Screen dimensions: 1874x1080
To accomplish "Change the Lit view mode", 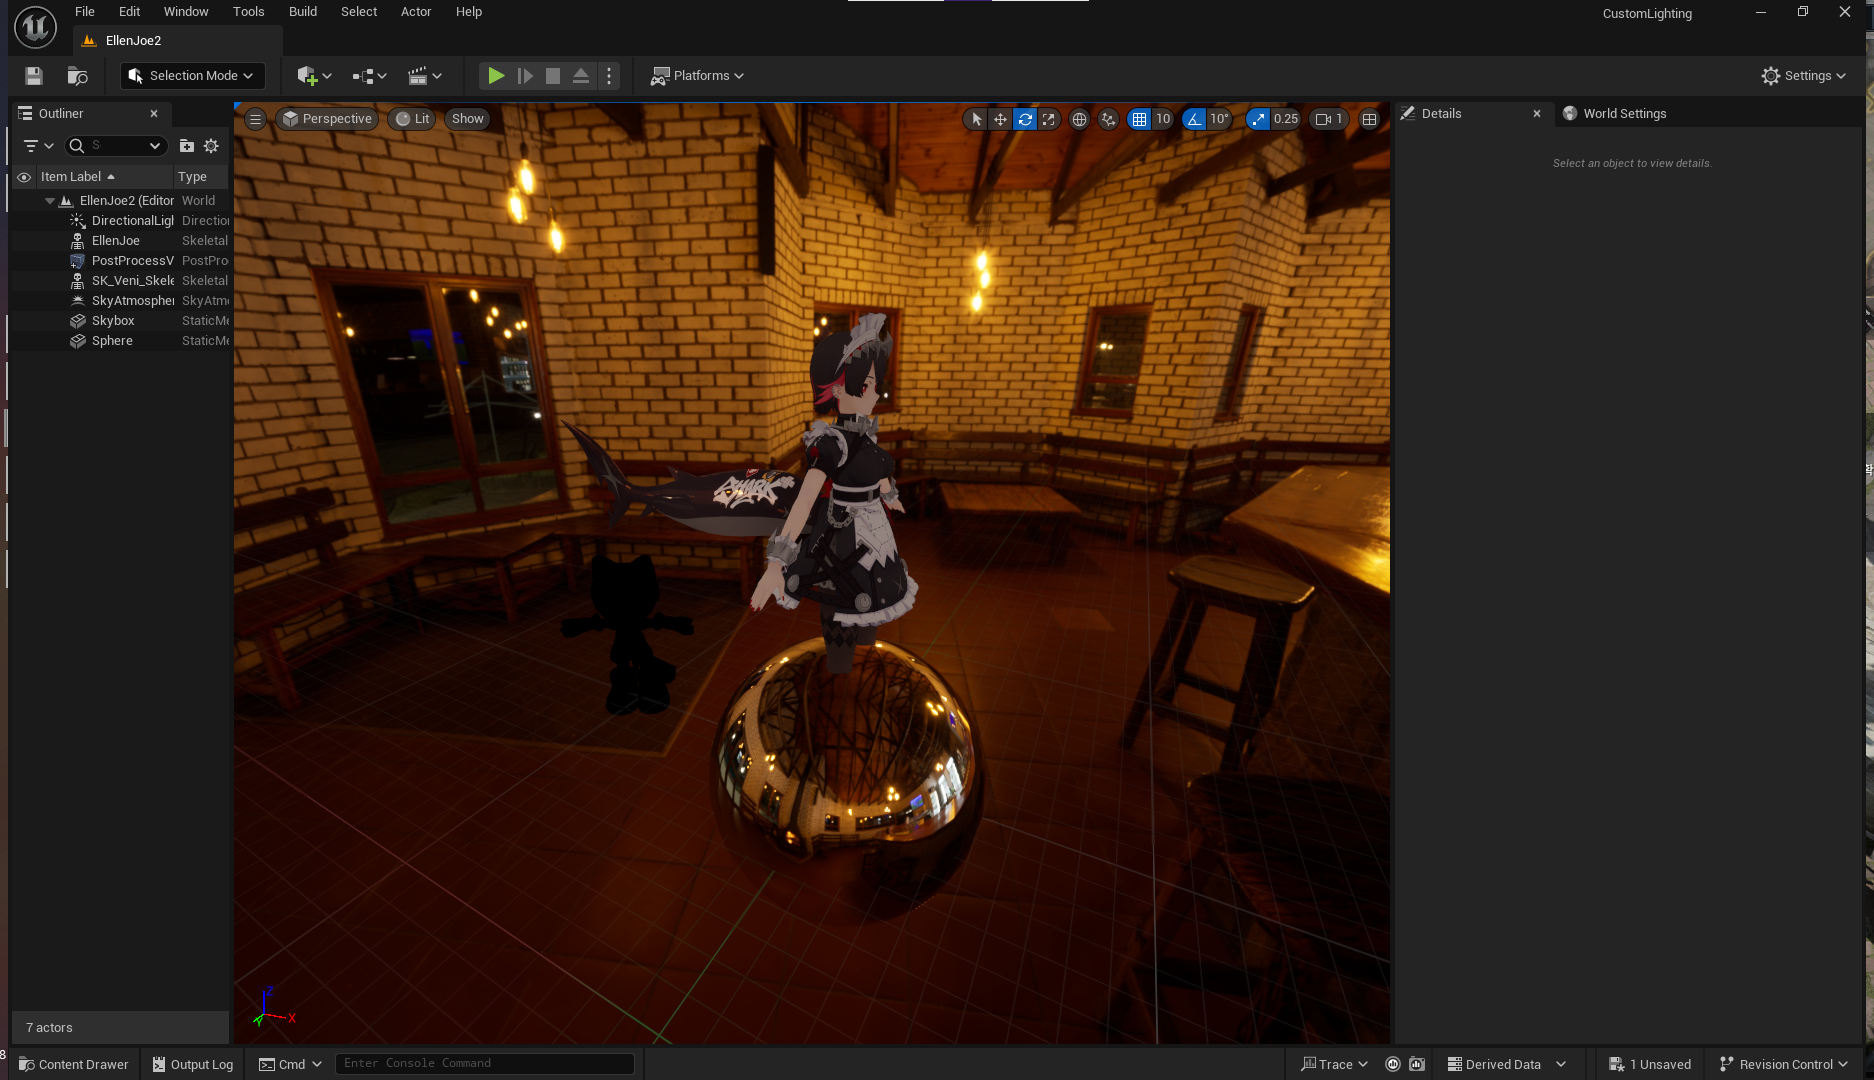I will click(x=412, y=119).
